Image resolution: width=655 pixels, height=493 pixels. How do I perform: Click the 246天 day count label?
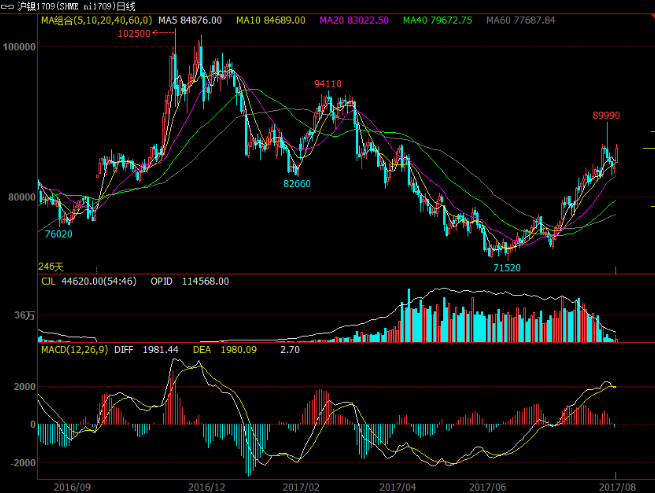(x=50, y=267)
